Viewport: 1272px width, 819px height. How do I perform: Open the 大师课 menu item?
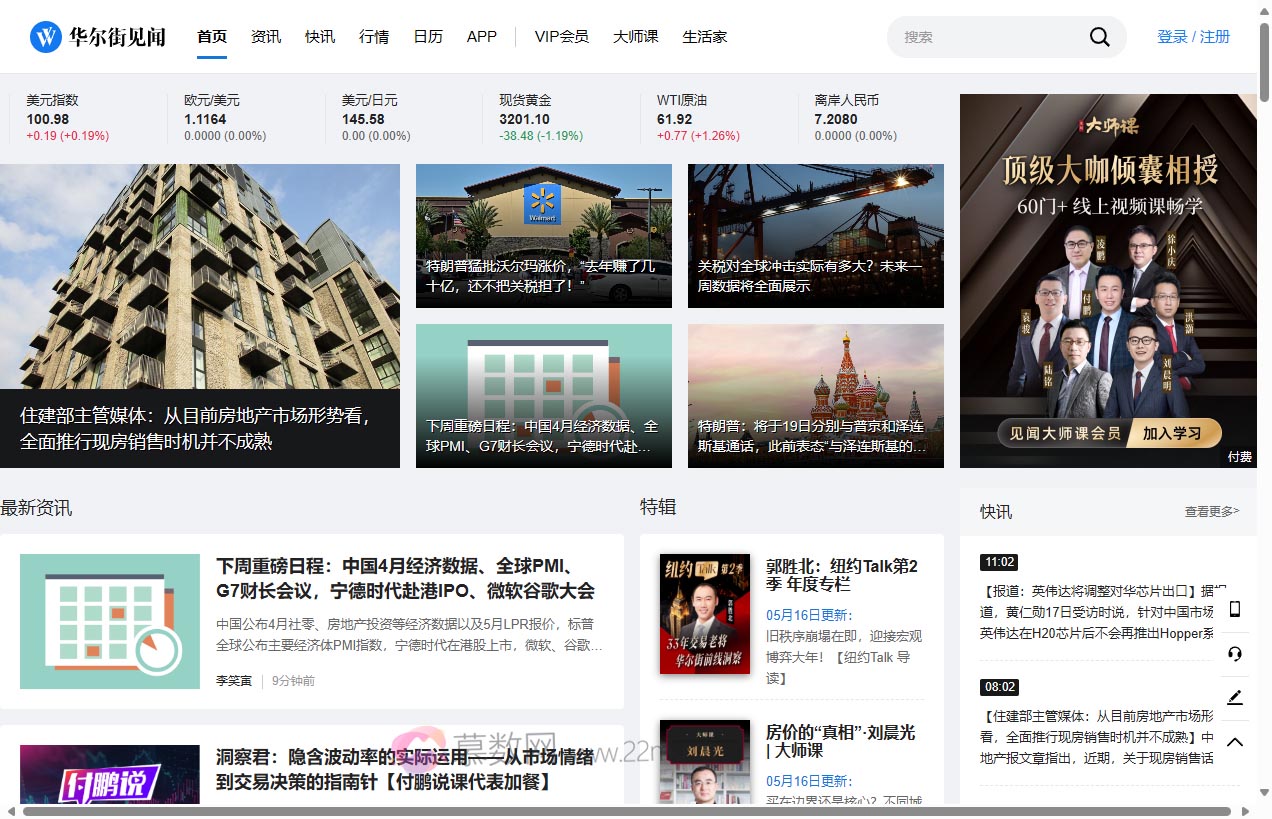tap(636, 36)
